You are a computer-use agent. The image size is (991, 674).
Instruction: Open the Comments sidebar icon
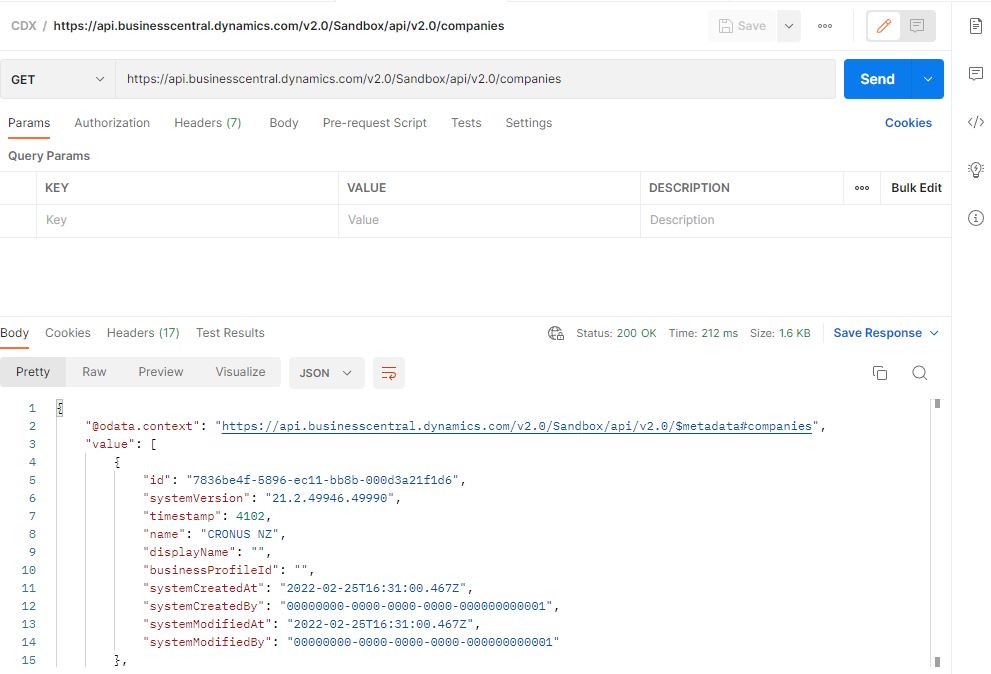pyautogui.click(x=976, y=73)
